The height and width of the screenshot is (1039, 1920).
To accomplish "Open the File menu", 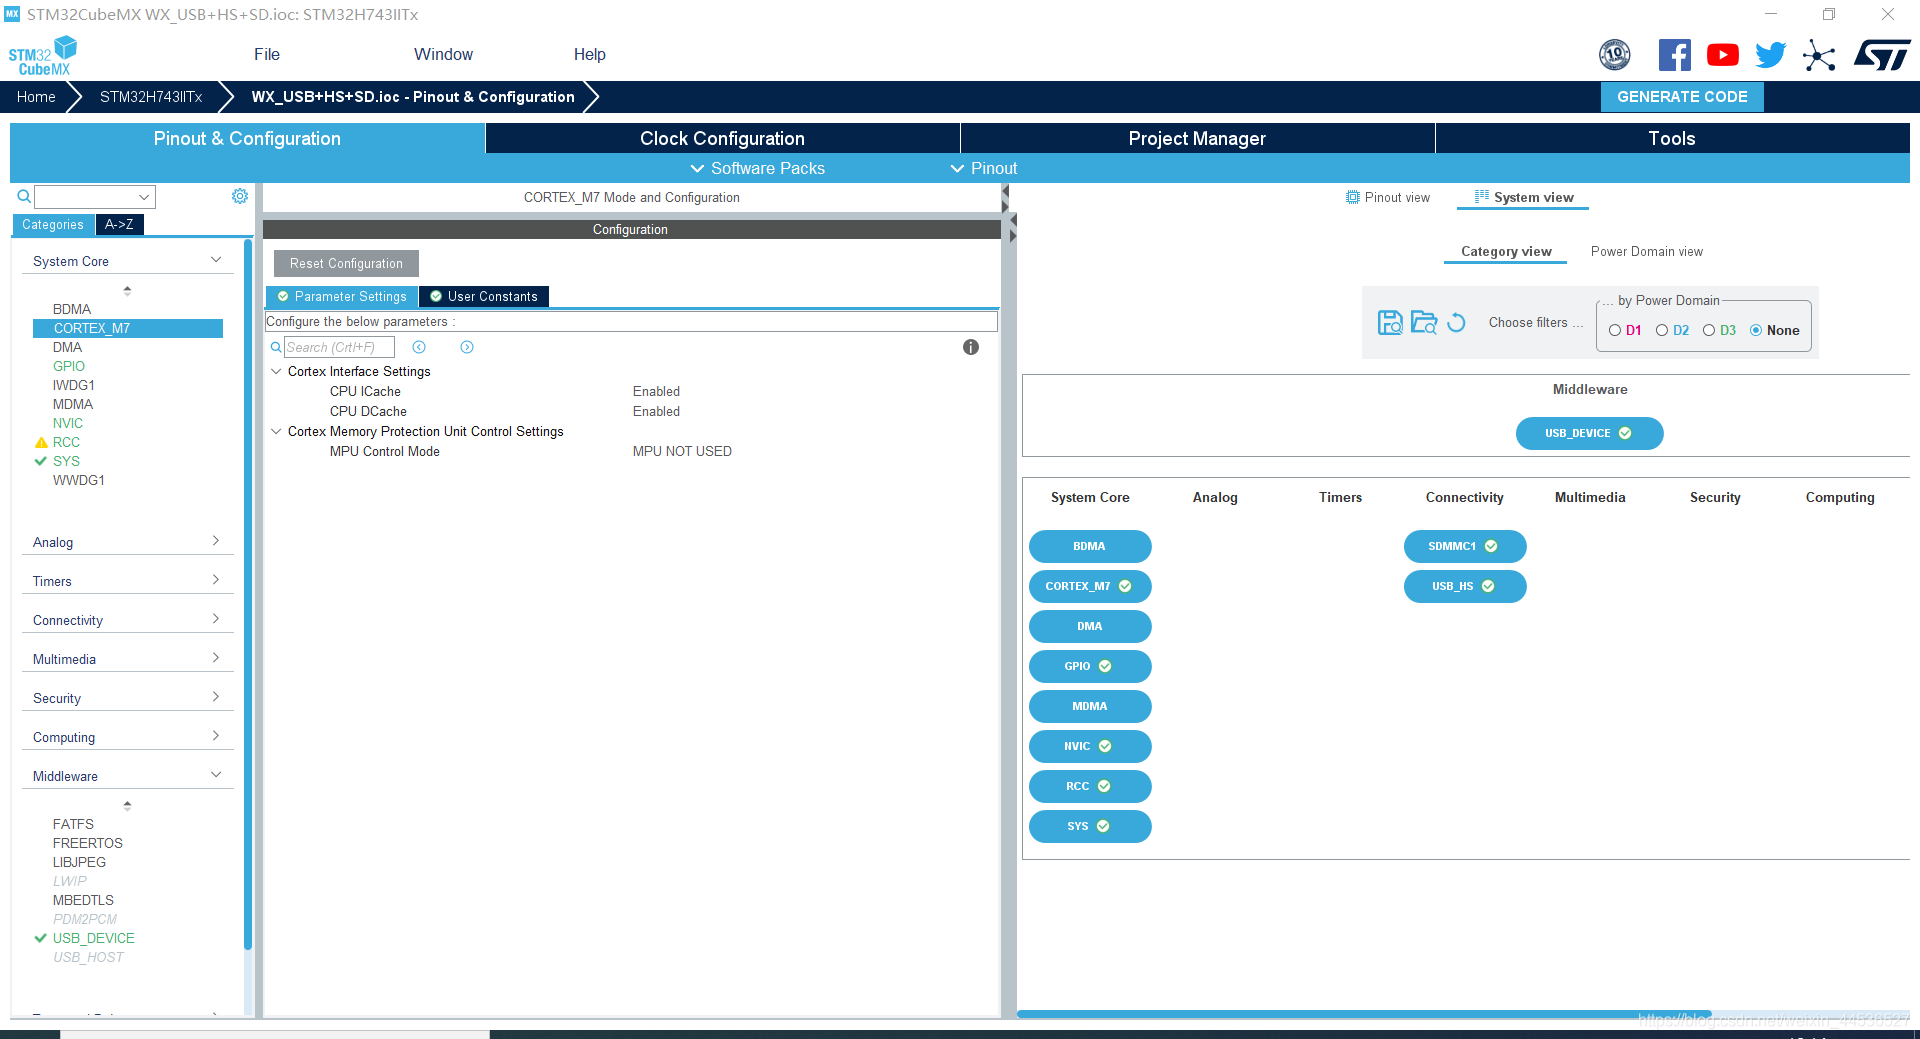I will click(x=267, y=54).
